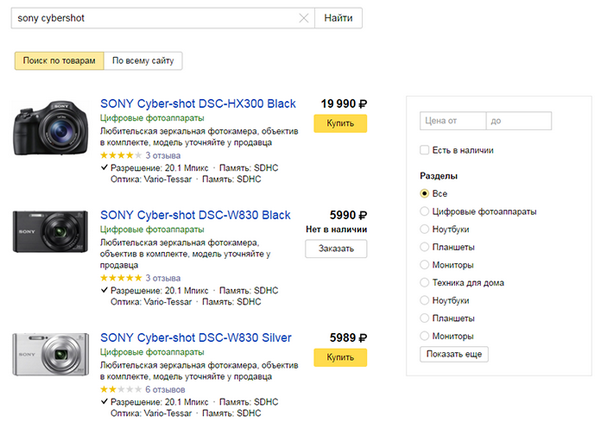Screen dimensions: 600x423
Task: Choose the Техника для дома section filter
Action: pyautogui.click(x=425, y=282)
